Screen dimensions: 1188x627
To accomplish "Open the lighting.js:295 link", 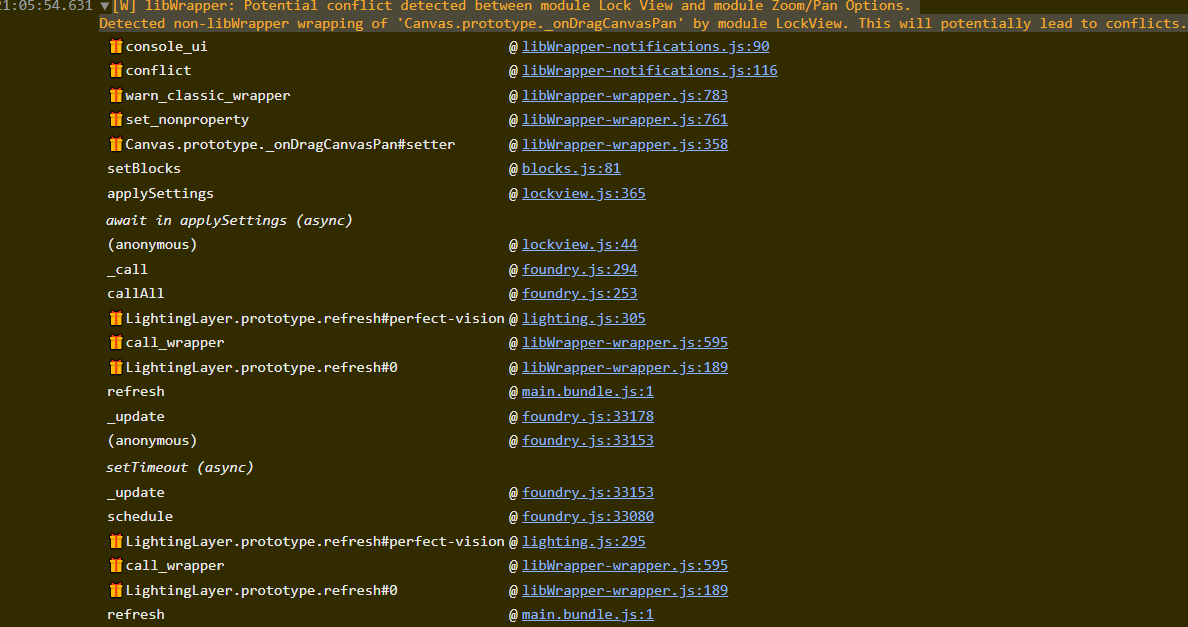I will click(x=583, y=541).
